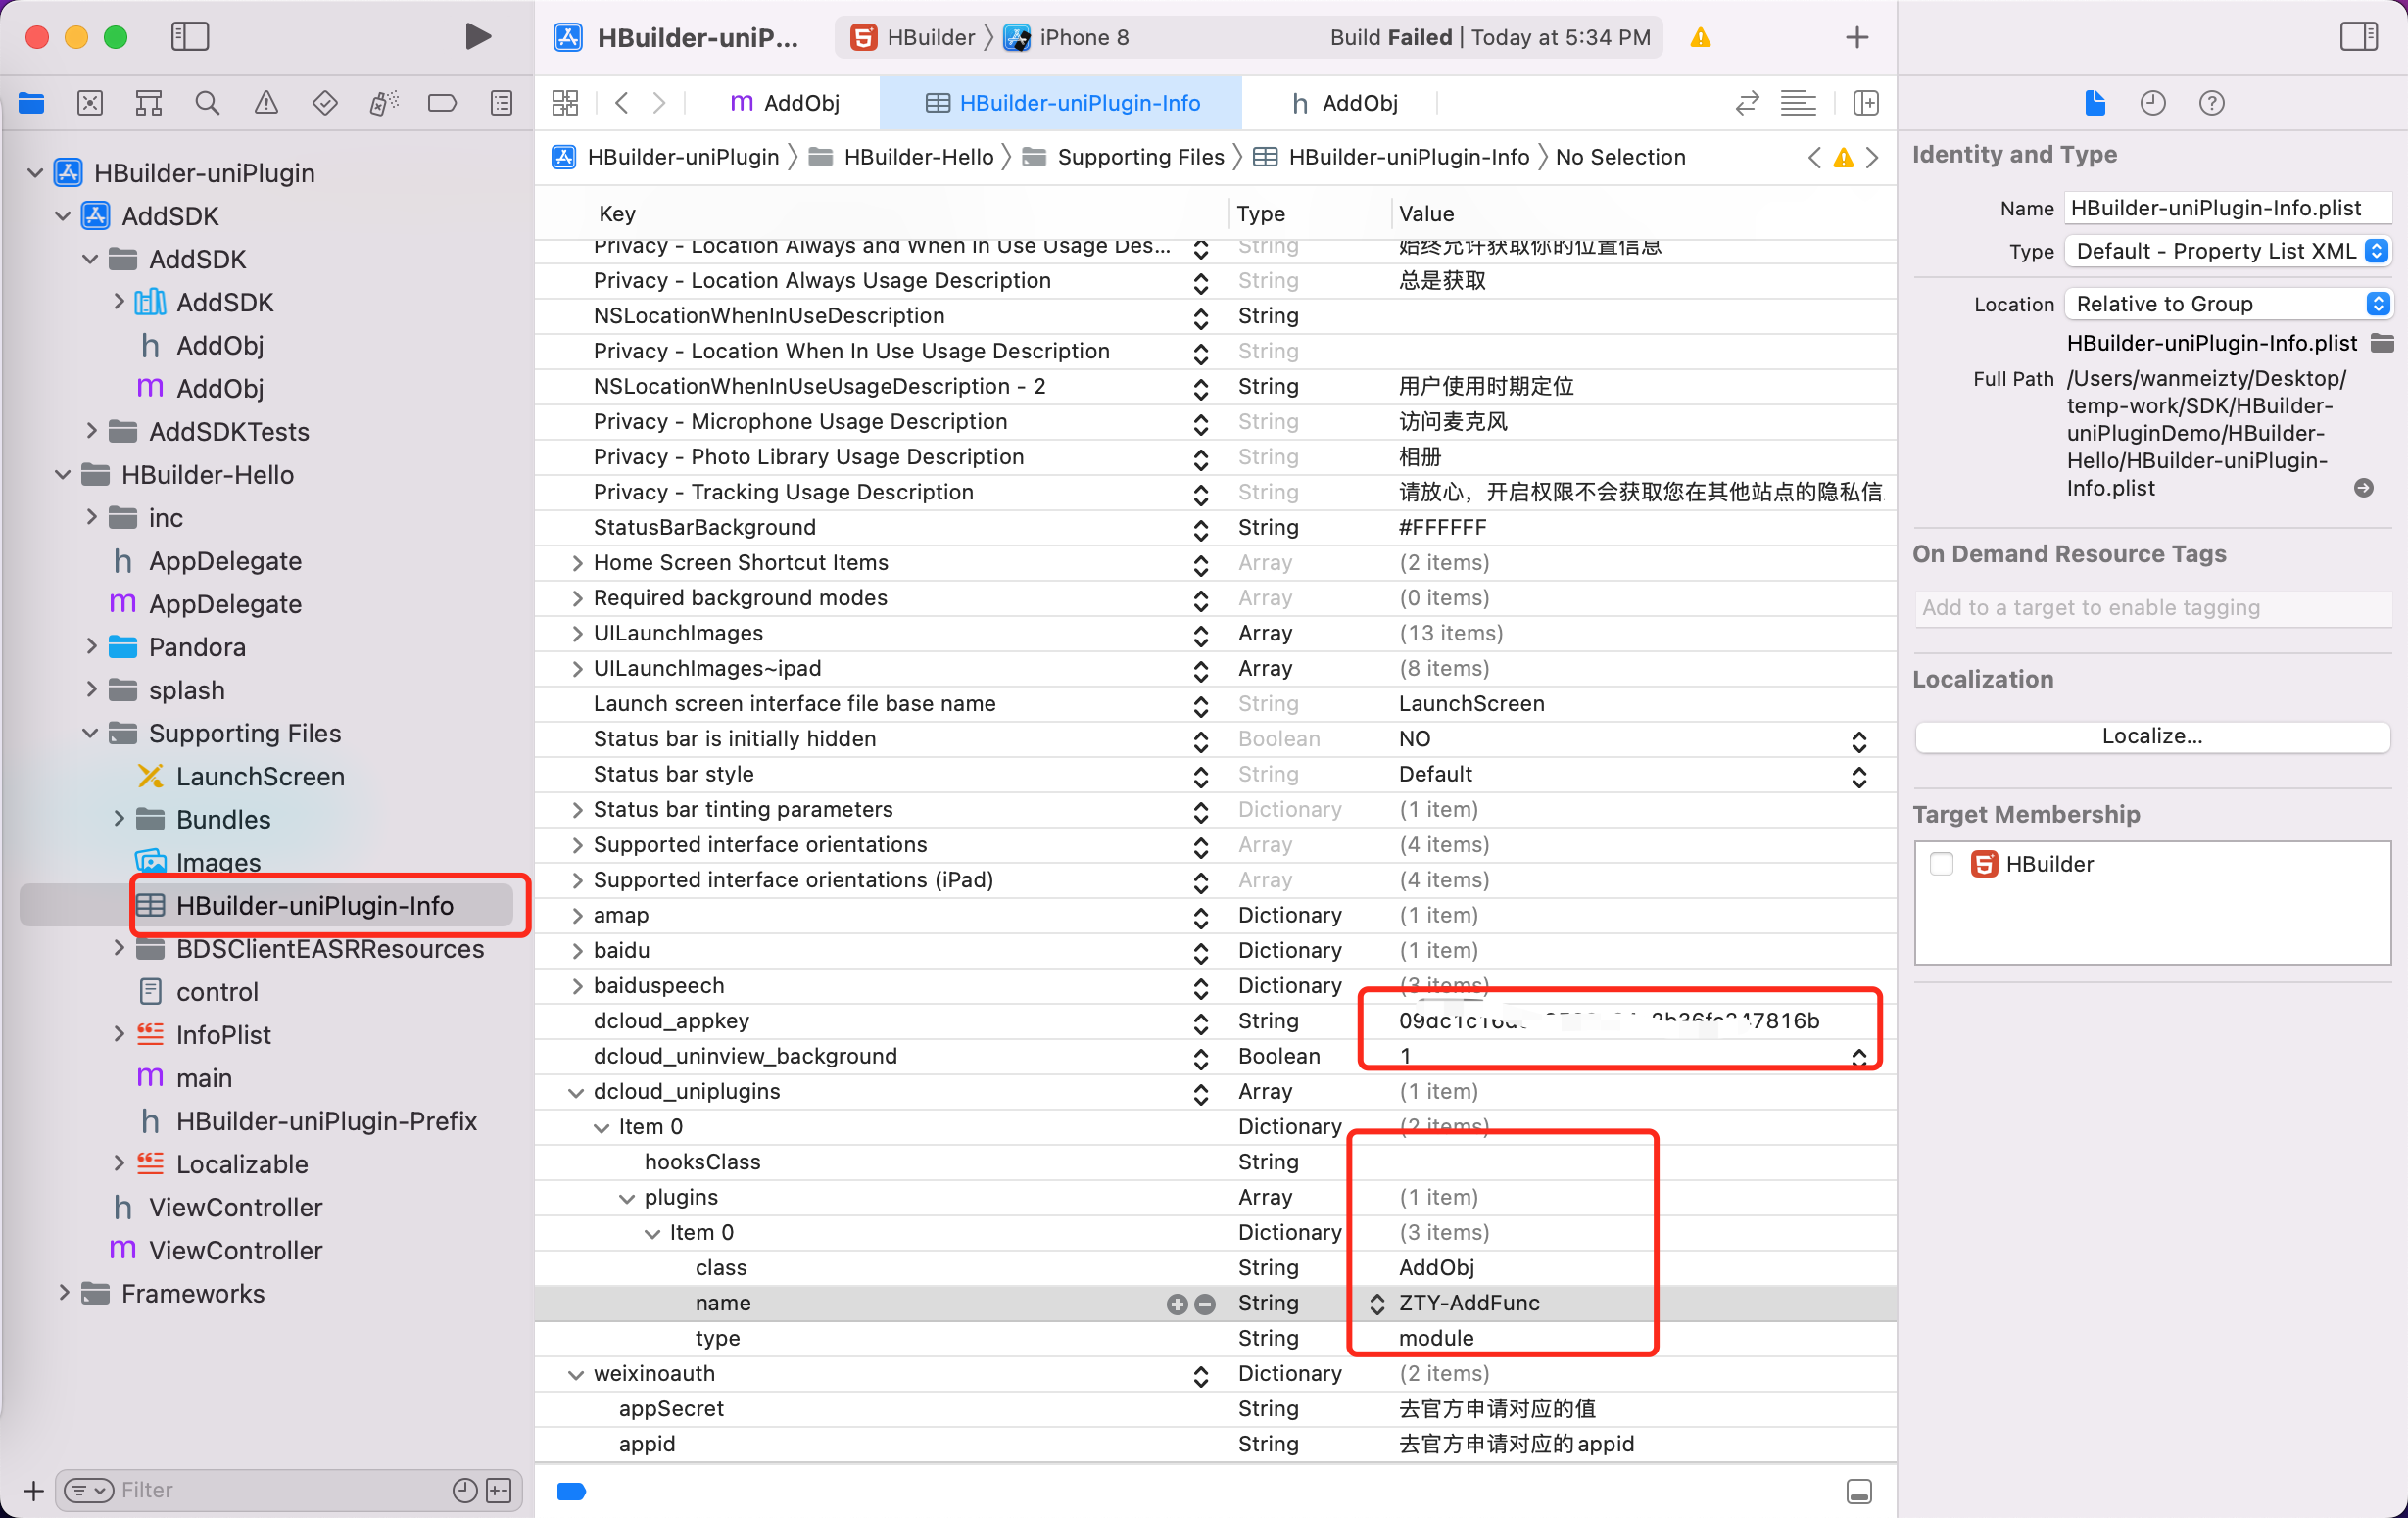
Task: Open editor options lines icon
Action: point(1798,103)
